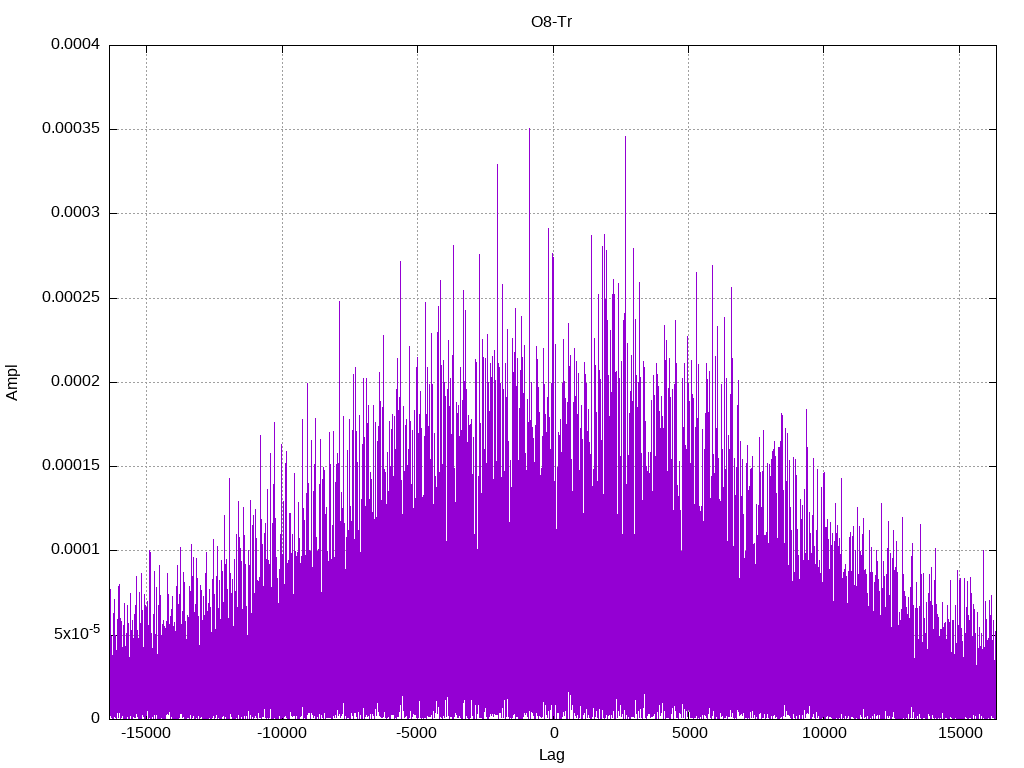The image size is (1024, 768).
Task: Click the x-axis tick label 5000
Action: point(689,733)
